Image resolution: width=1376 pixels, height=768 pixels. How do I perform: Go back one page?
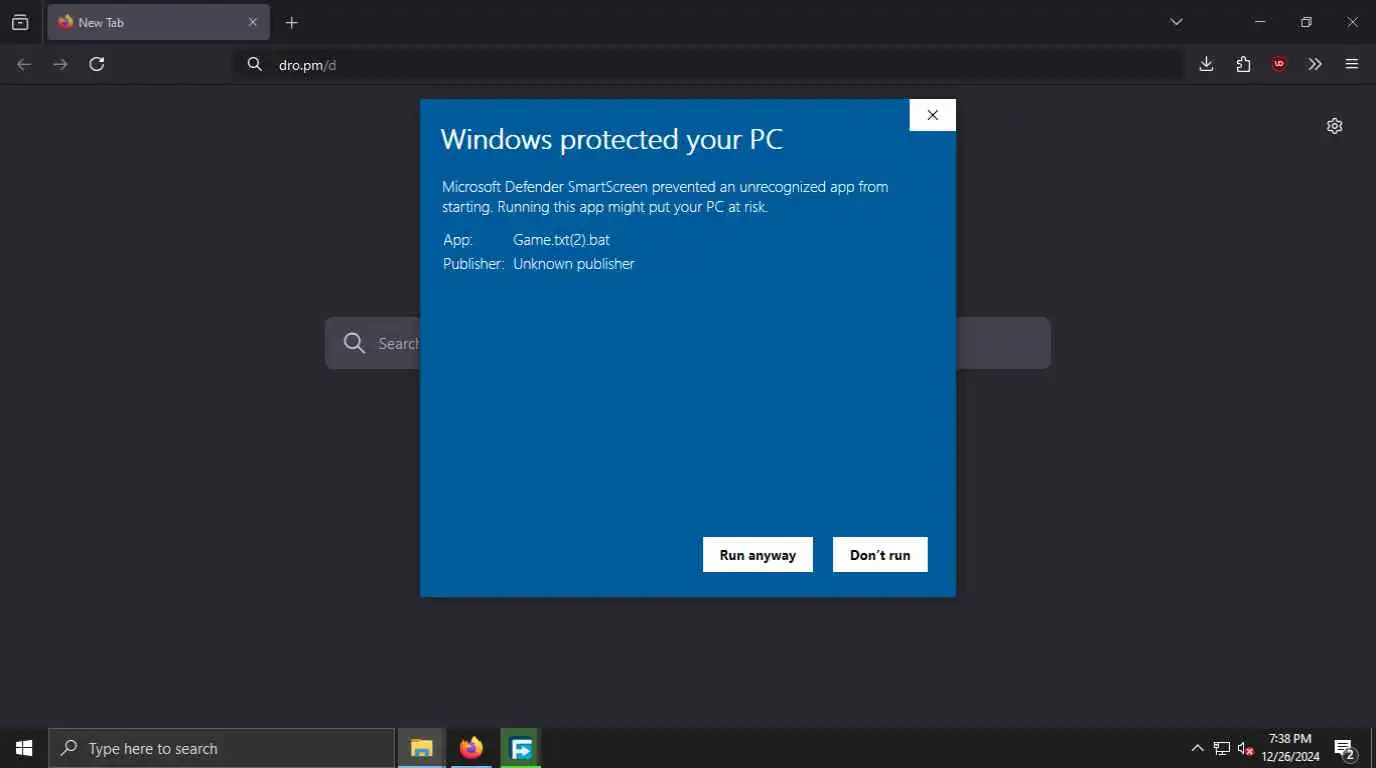click(24, 64)
